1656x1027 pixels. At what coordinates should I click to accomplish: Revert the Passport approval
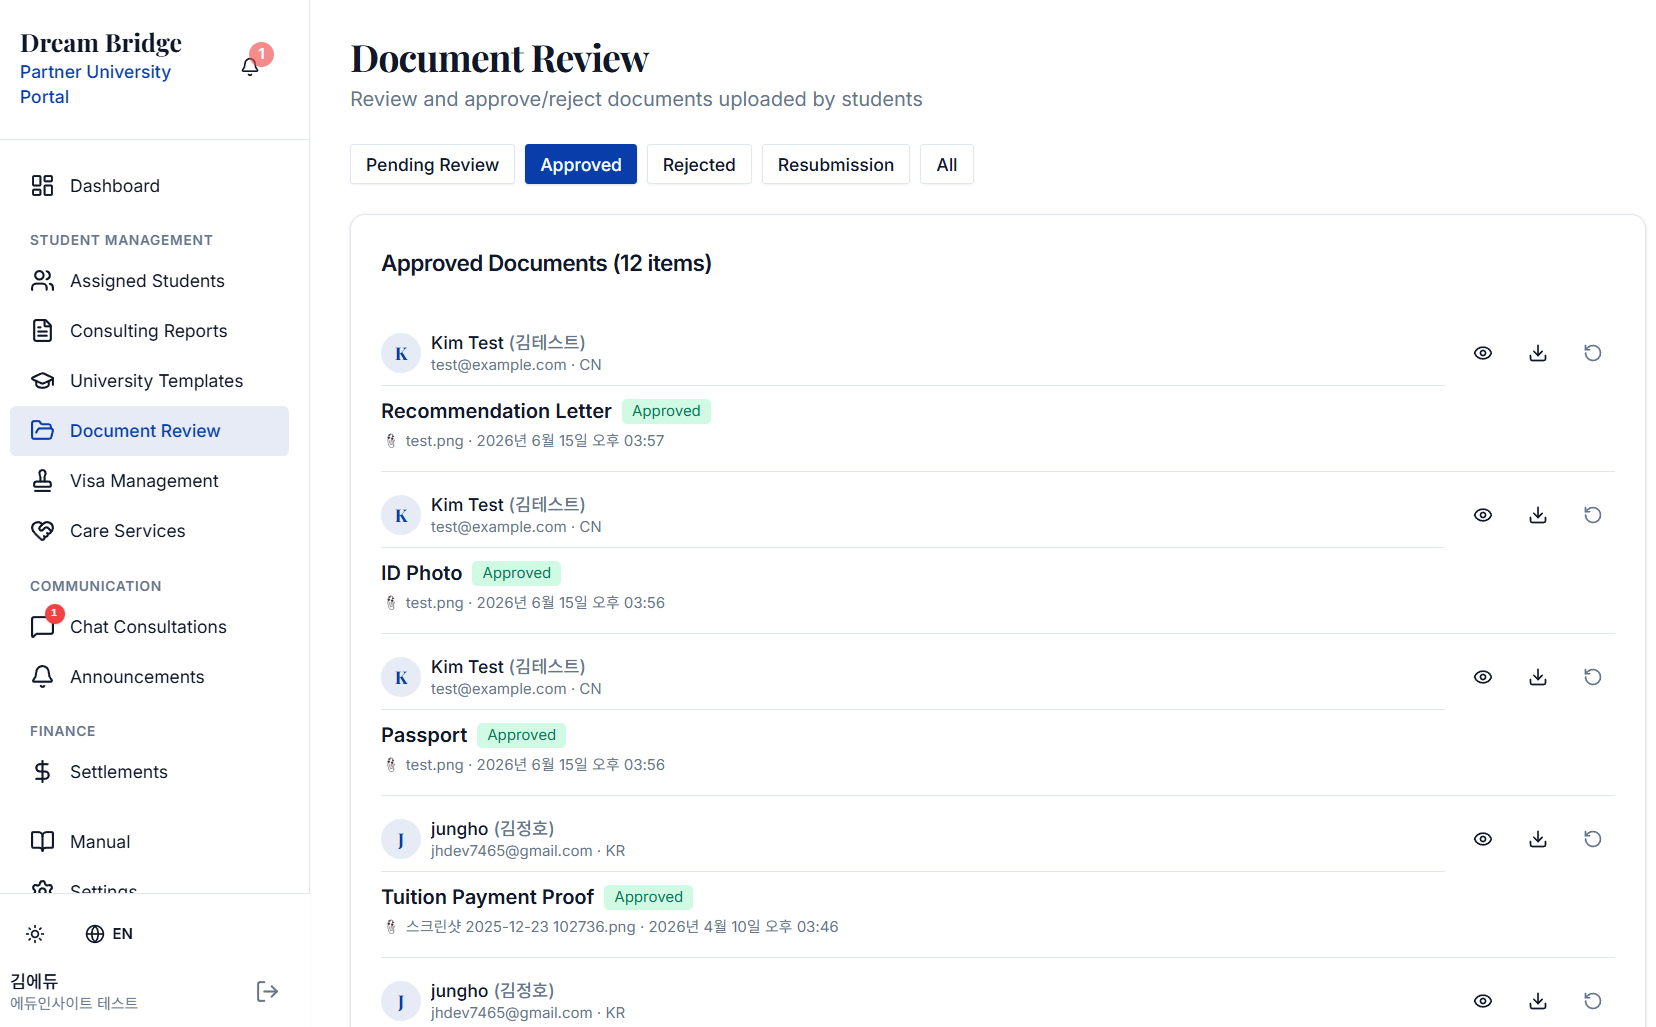pyautogui.click(x=1593, y=677)
